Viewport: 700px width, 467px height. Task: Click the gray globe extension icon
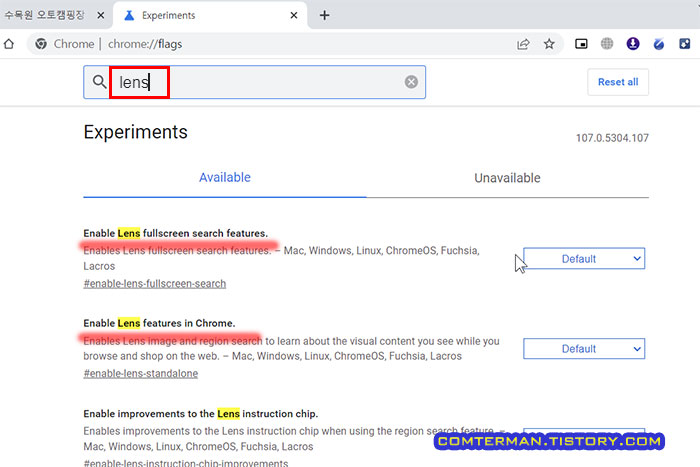[607, 43]
